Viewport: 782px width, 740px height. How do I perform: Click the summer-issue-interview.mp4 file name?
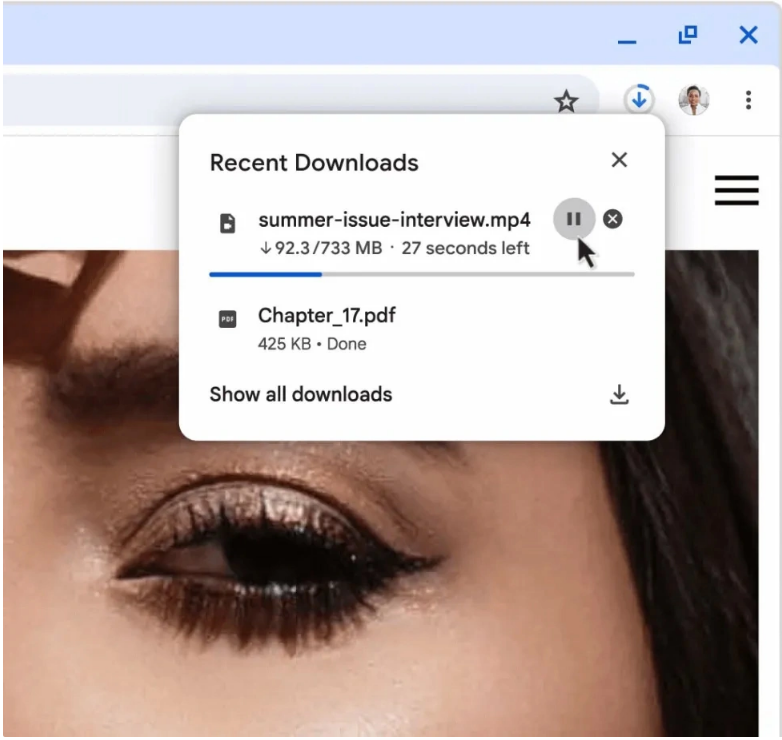coord(394,220)
